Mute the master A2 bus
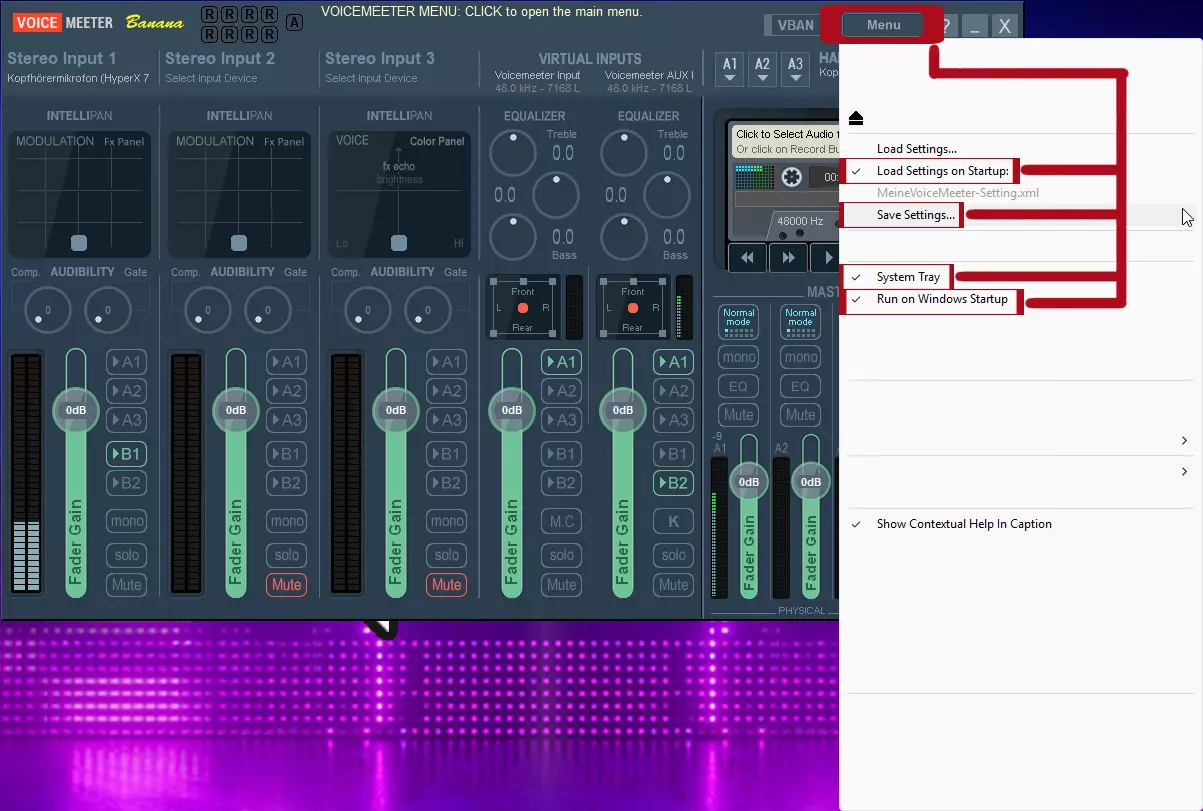Image resolution: width=1203 pixels, height=811 pixels. point(800,414)
